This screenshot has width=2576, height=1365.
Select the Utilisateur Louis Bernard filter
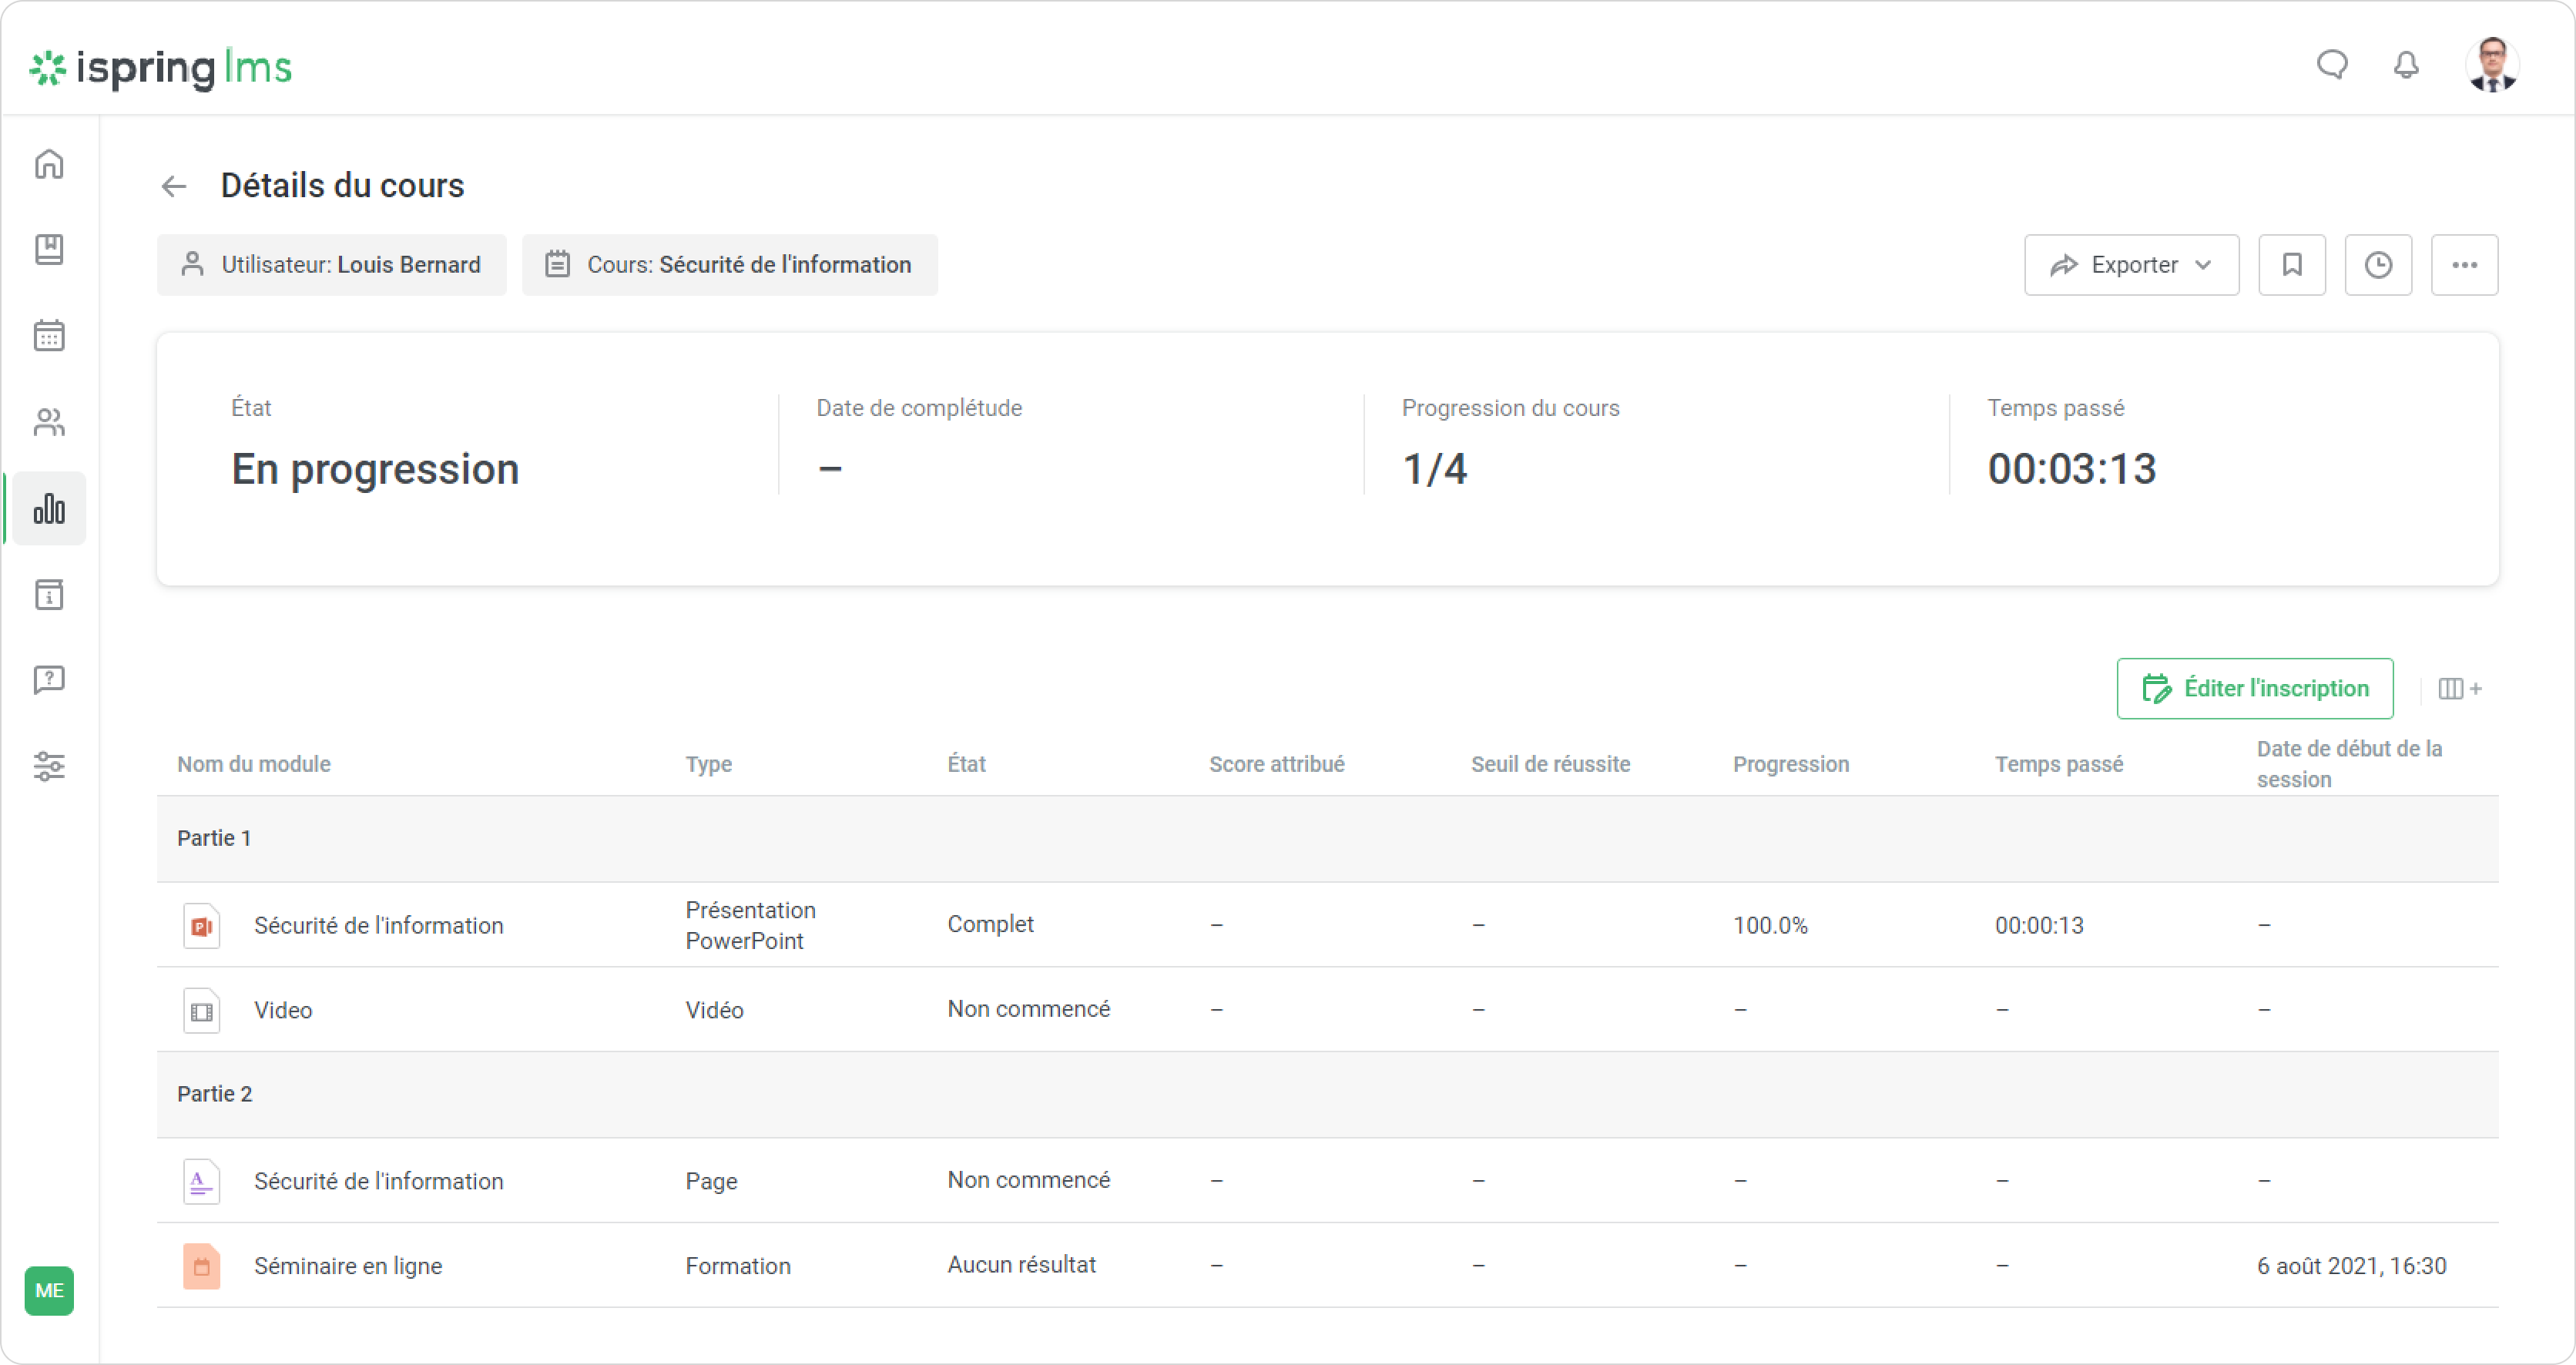point(331,265)
